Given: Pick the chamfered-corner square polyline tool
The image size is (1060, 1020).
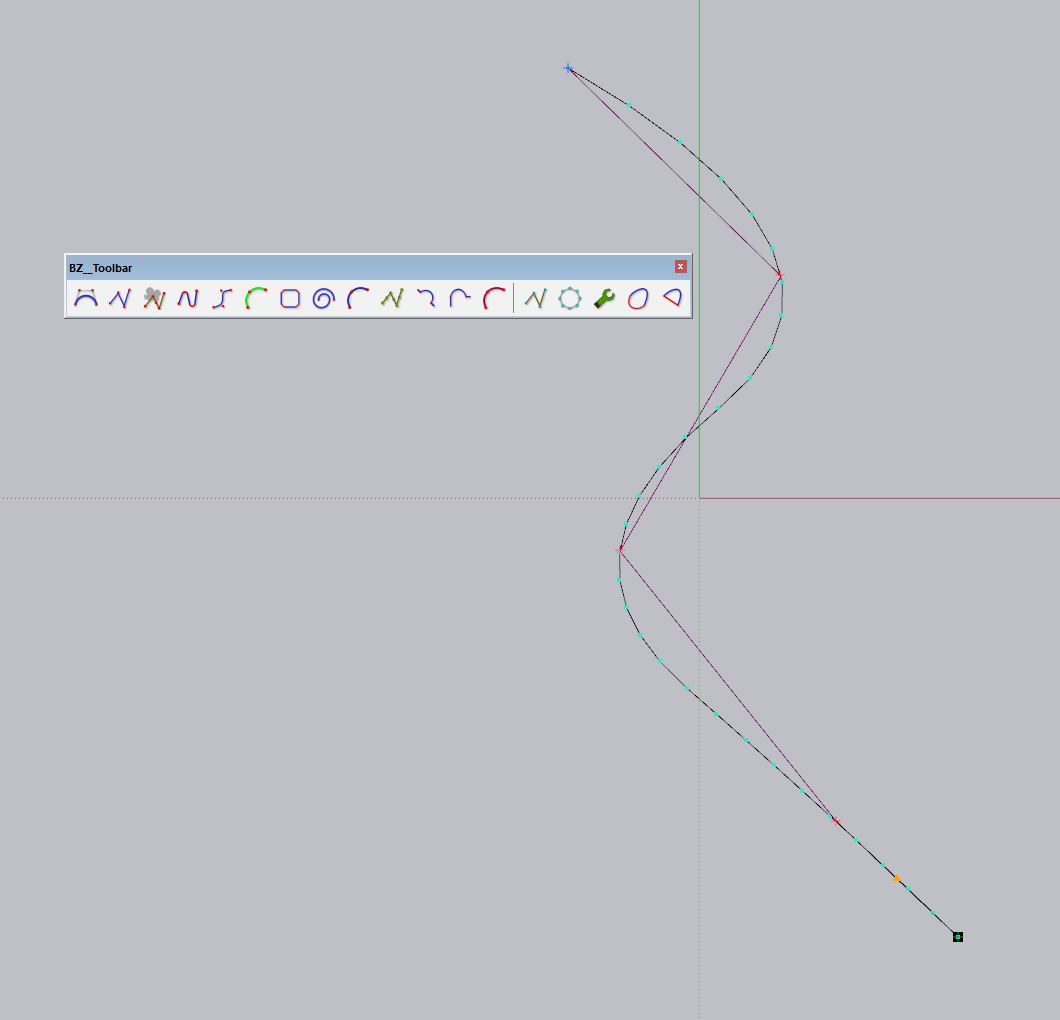Looking at the screenshot, I should [x=290, y=298].
